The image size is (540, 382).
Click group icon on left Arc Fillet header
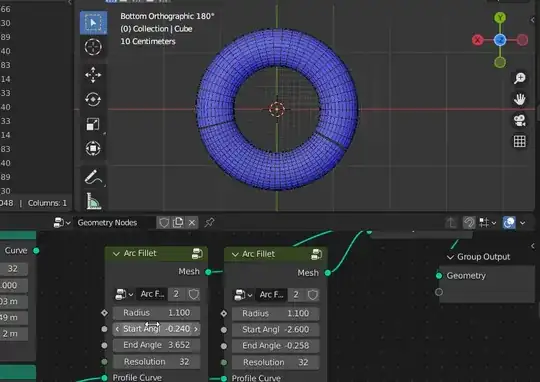[197, 254]
